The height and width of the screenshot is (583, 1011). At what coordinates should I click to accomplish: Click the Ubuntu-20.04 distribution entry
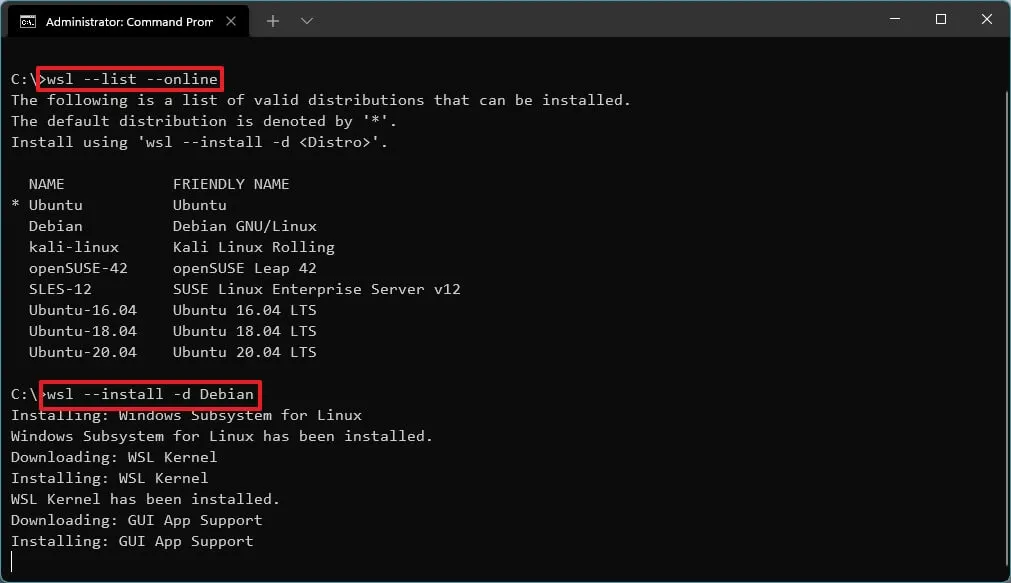[x=83, y=351]
